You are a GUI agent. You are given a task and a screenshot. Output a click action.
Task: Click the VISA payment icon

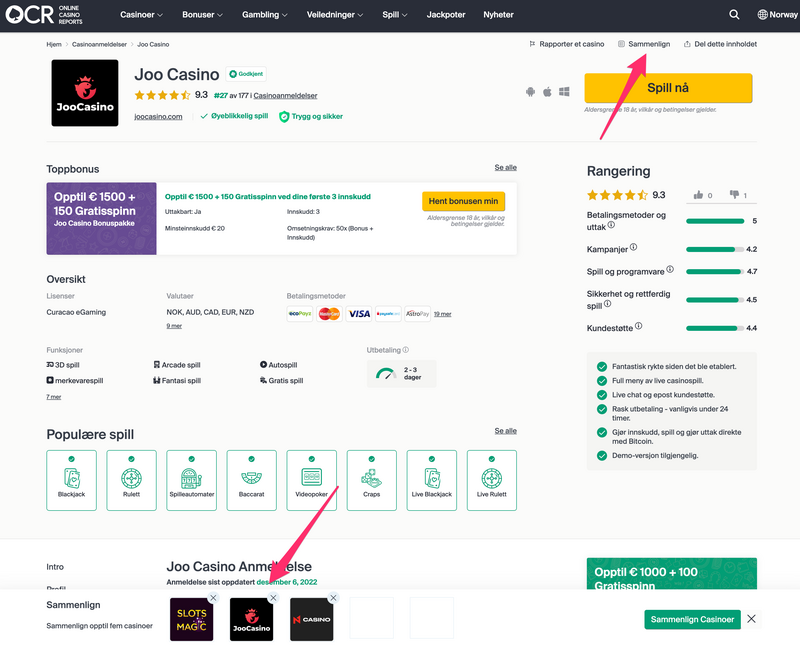(x=359, y=314)
